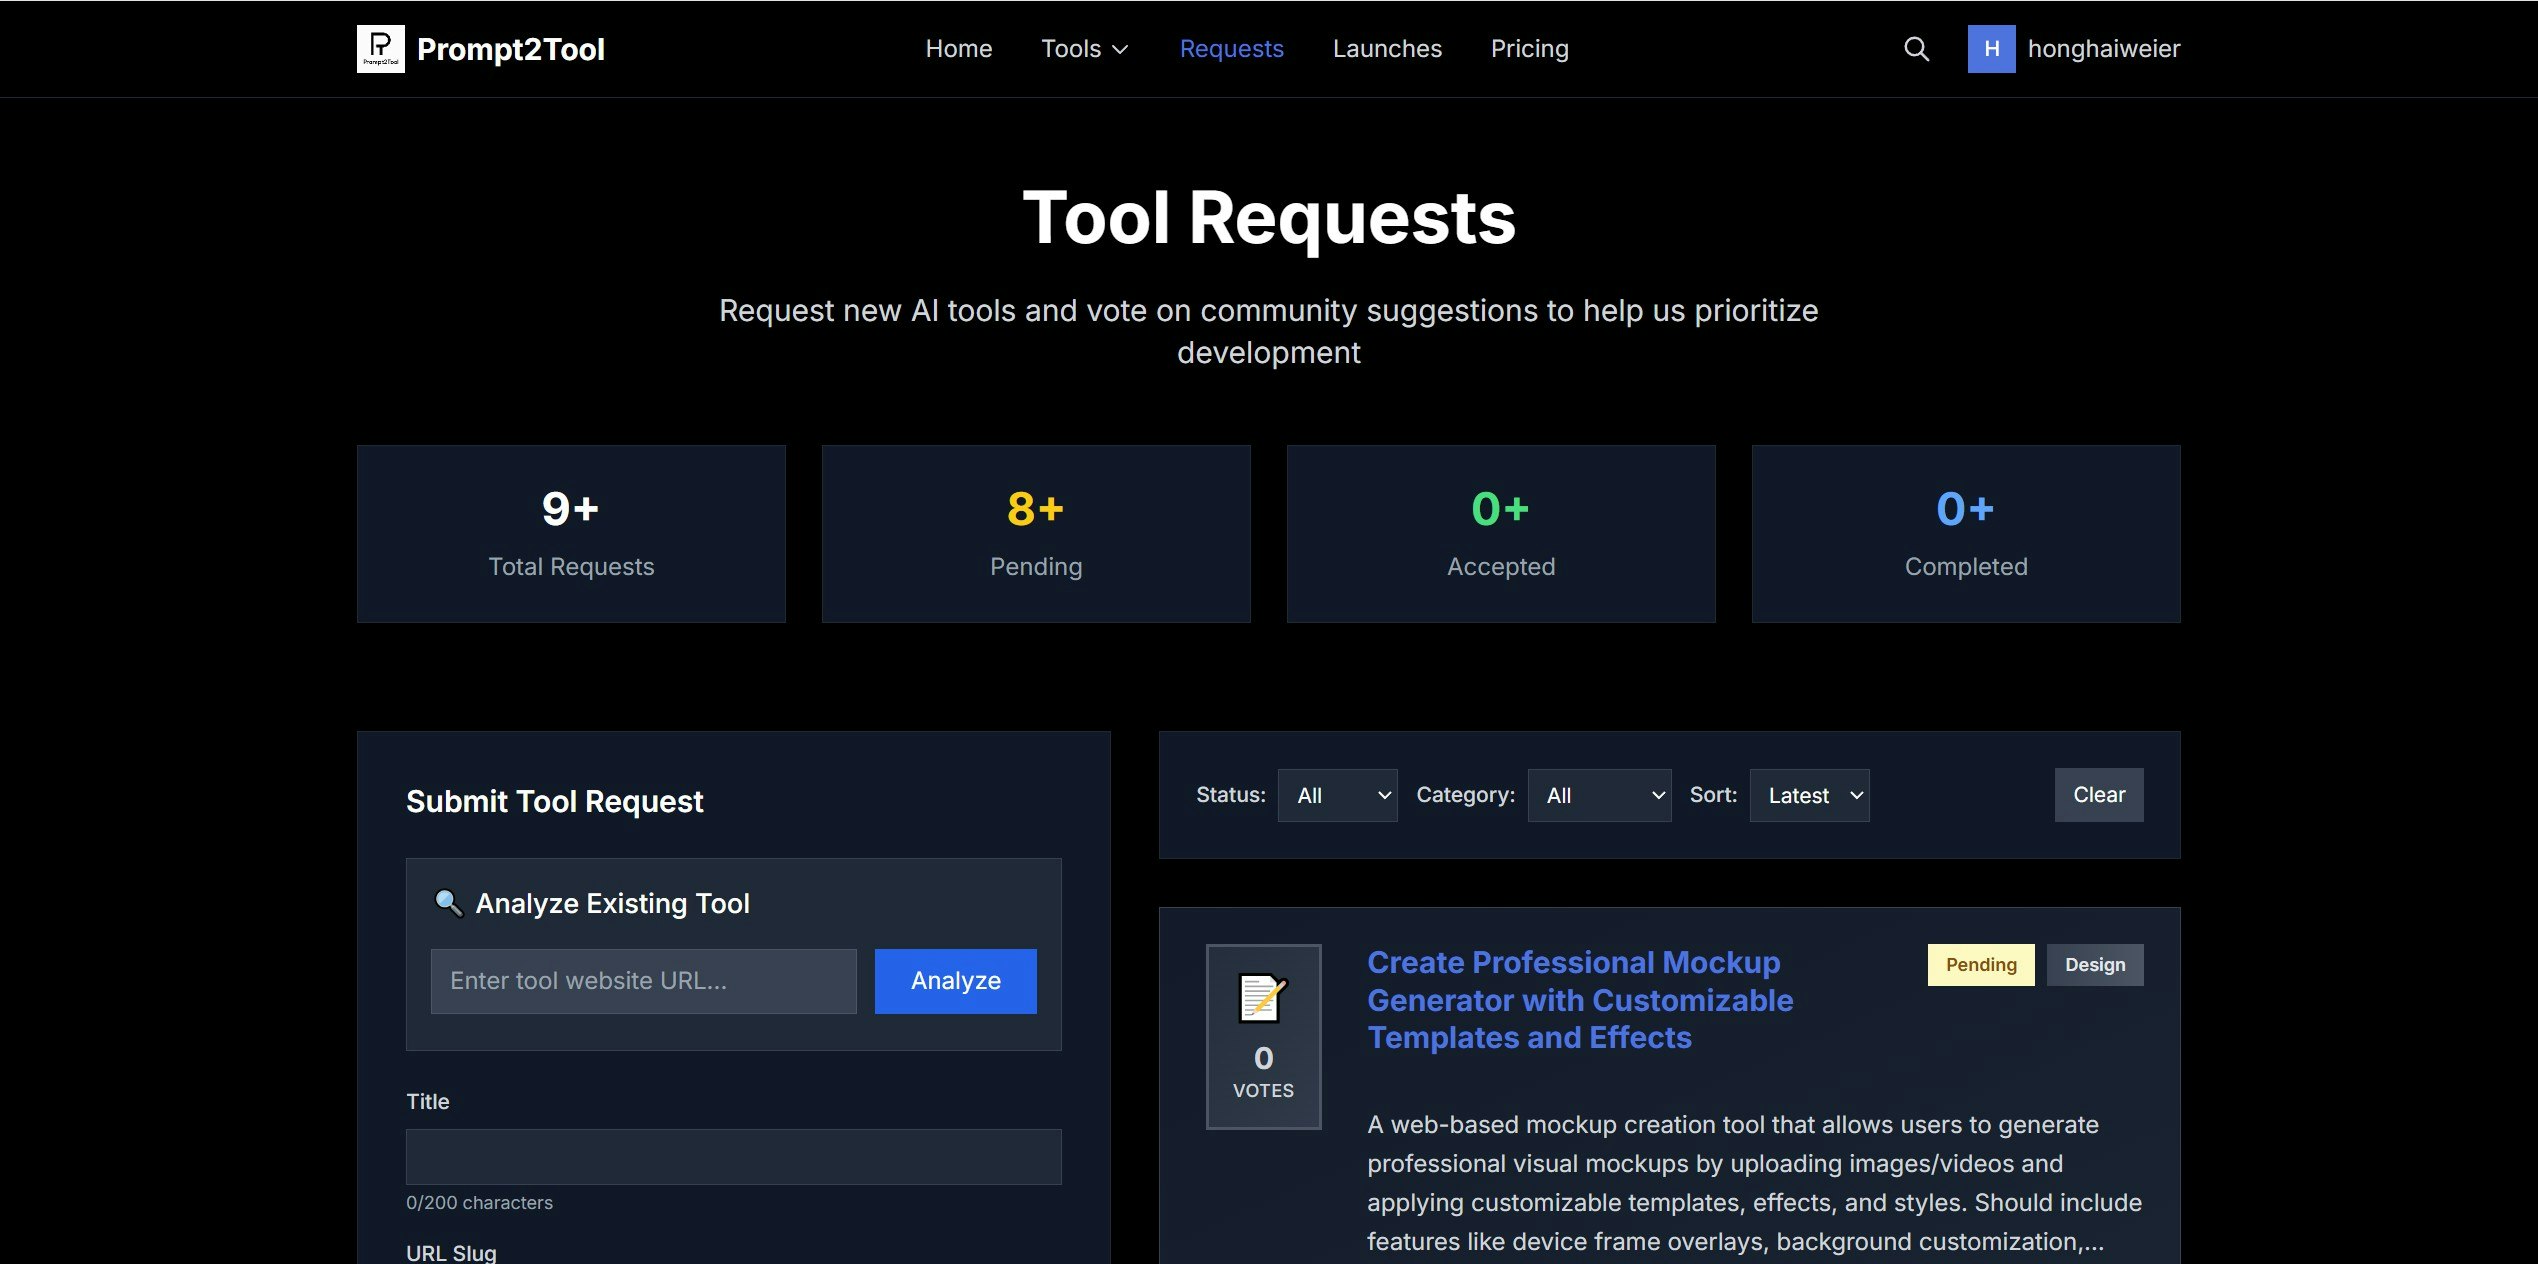Viewport: 2538px width, 1264px height.
Task: Click the Pending 8+ stat card
Action: point(1036,534)
